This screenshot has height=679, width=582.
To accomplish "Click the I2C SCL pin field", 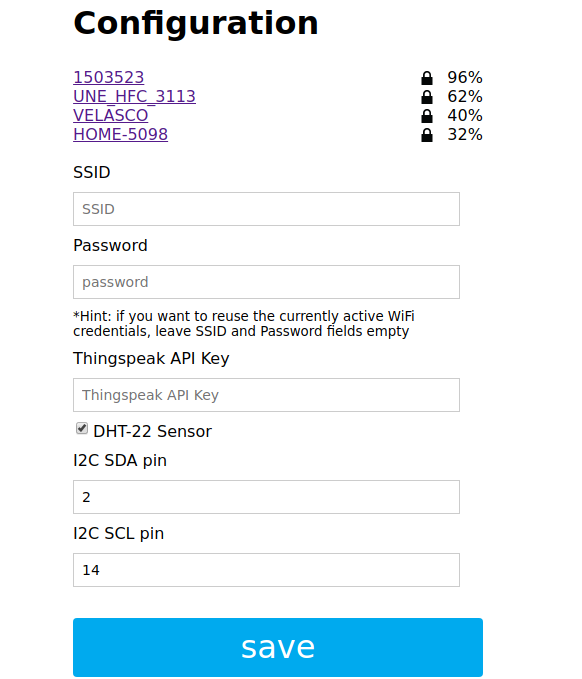I will click(266, 570).
